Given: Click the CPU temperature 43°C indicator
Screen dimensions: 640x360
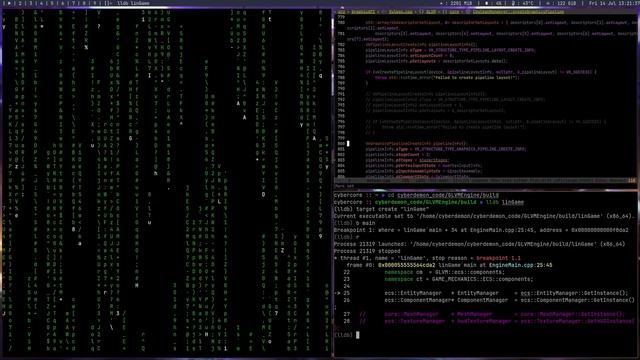Looking at the screenshot, I should click(523, 3).
